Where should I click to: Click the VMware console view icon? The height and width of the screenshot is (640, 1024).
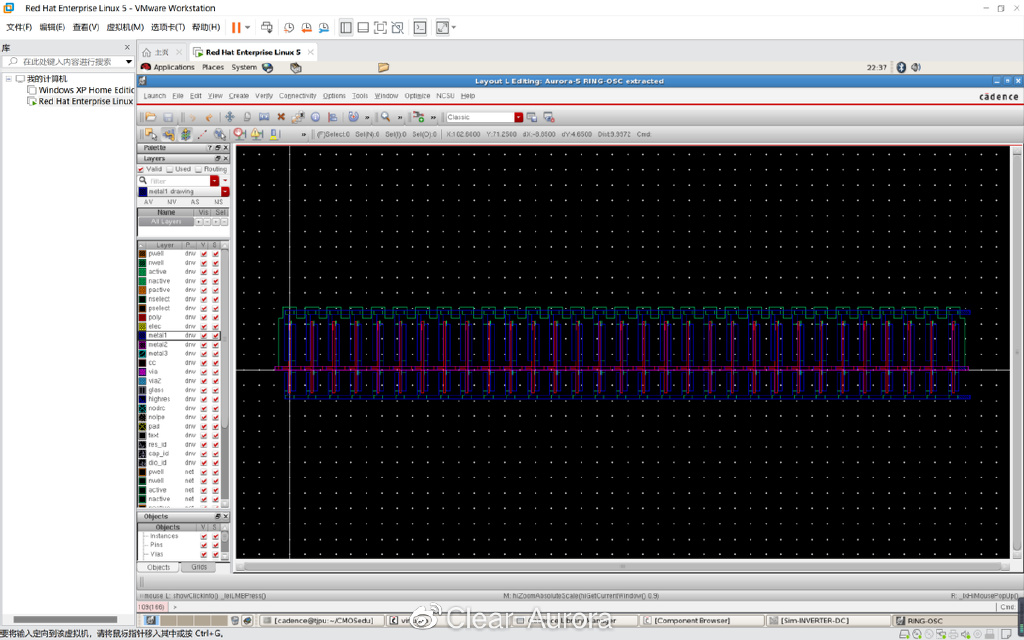pos(421,27)
